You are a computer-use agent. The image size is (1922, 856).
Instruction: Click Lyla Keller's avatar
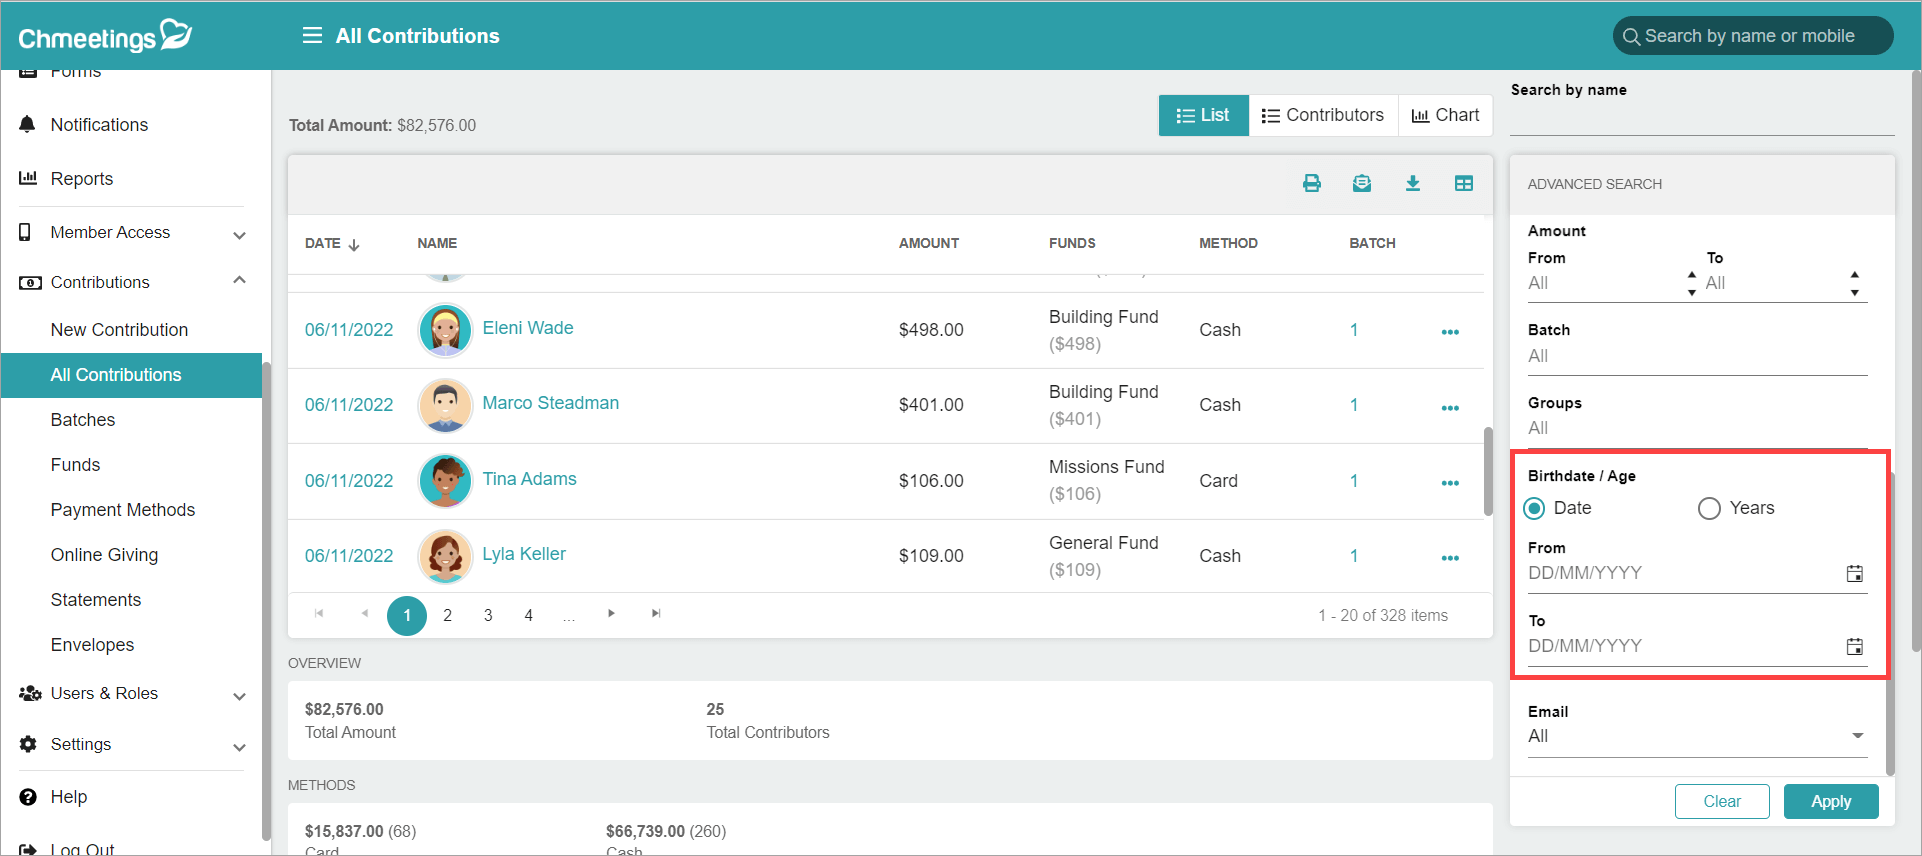(x=445, y=556)
